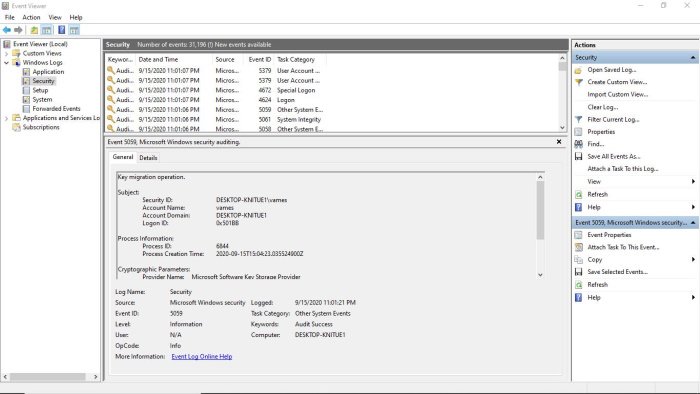Click the event description scrollbar thumb
The width and height of the screenshot is (700, 394).
click(x=540, y=210)
